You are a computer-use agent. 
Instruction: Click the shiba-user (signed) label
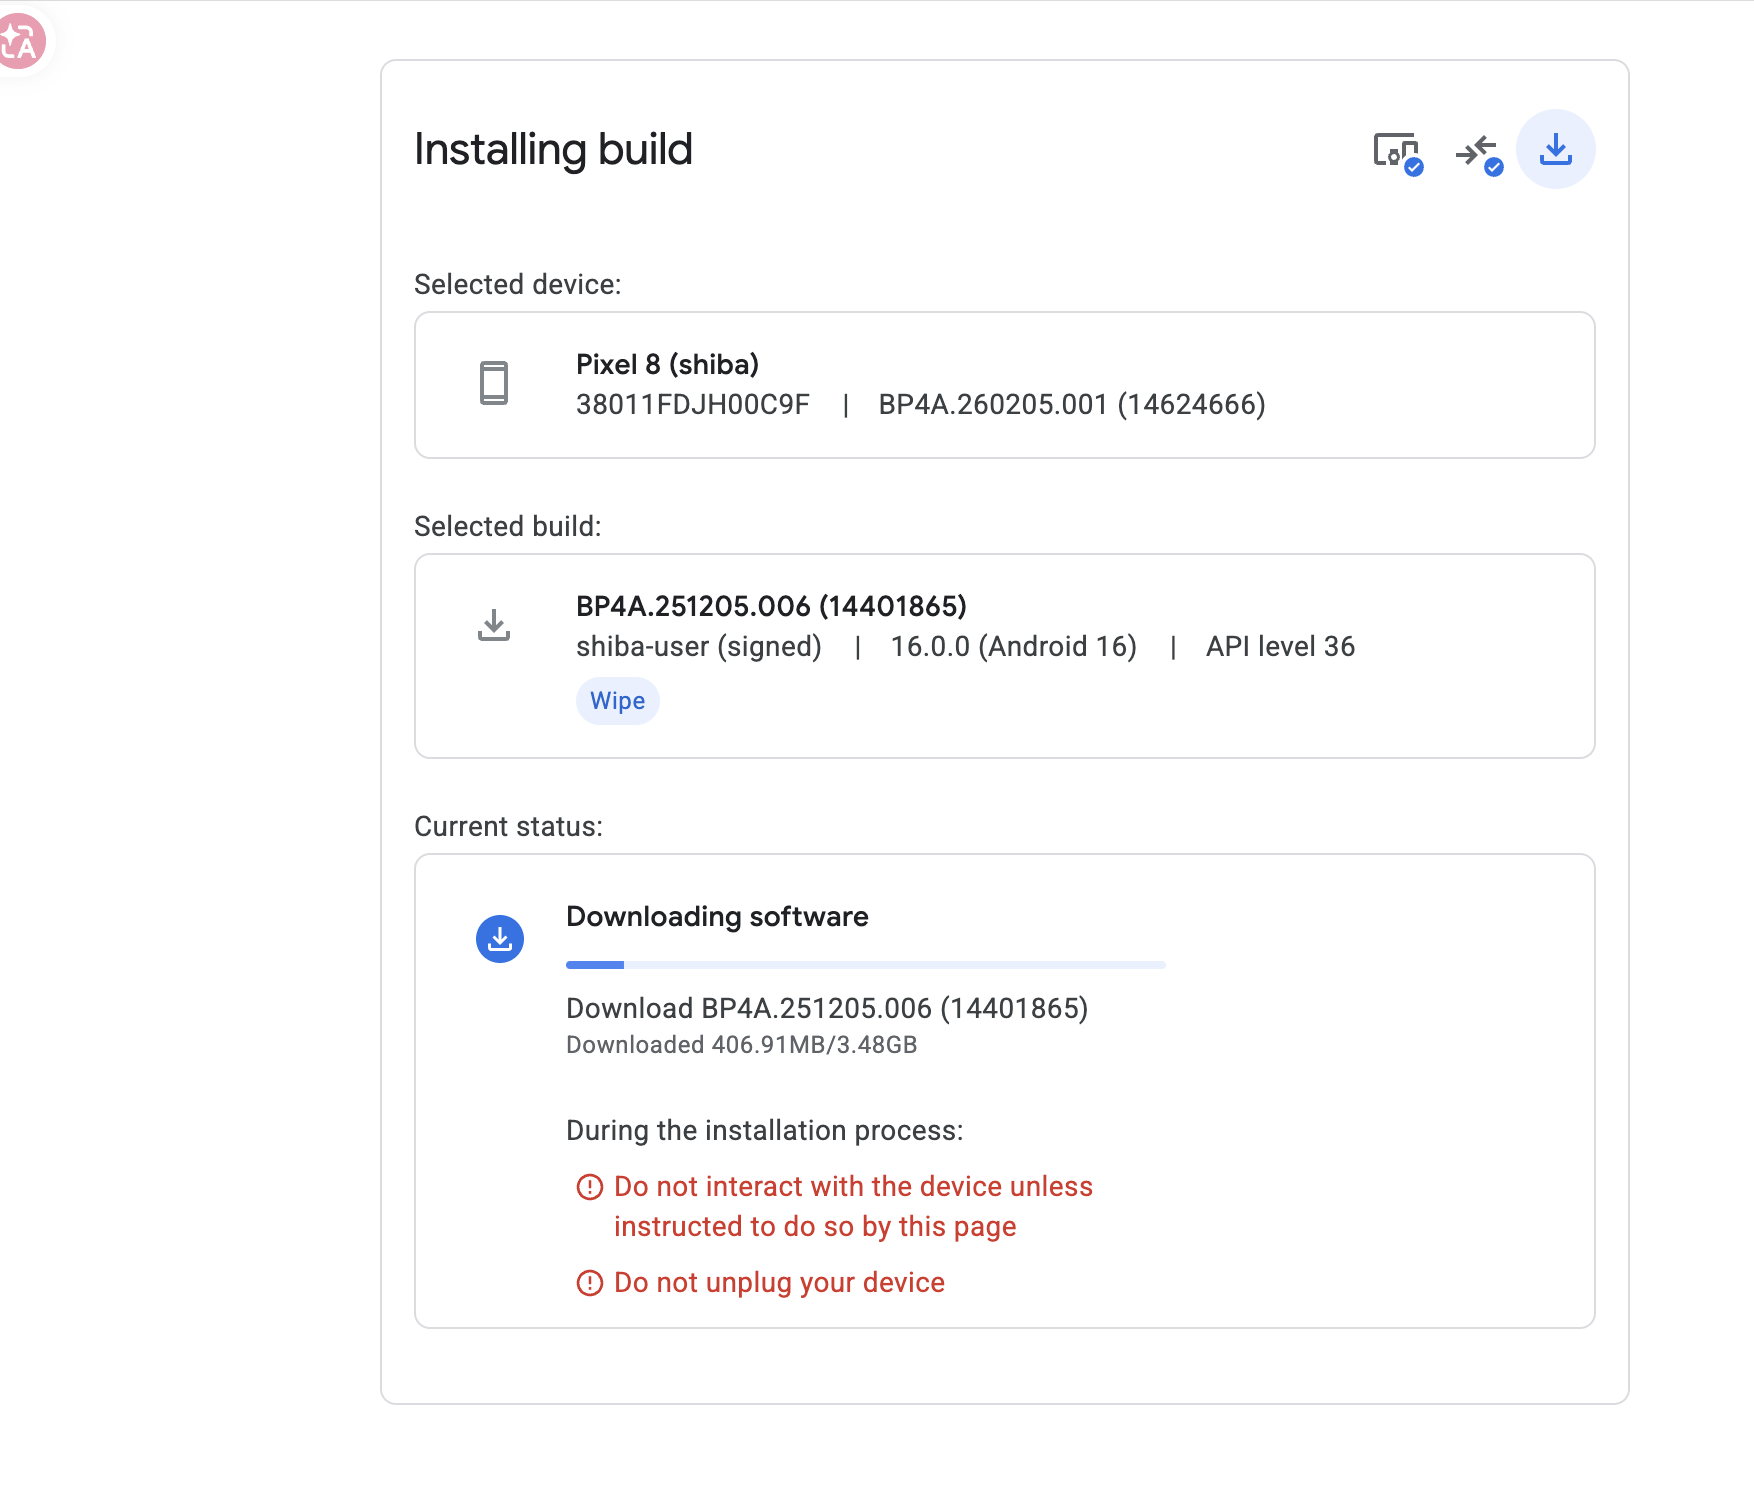pos(698,647)
